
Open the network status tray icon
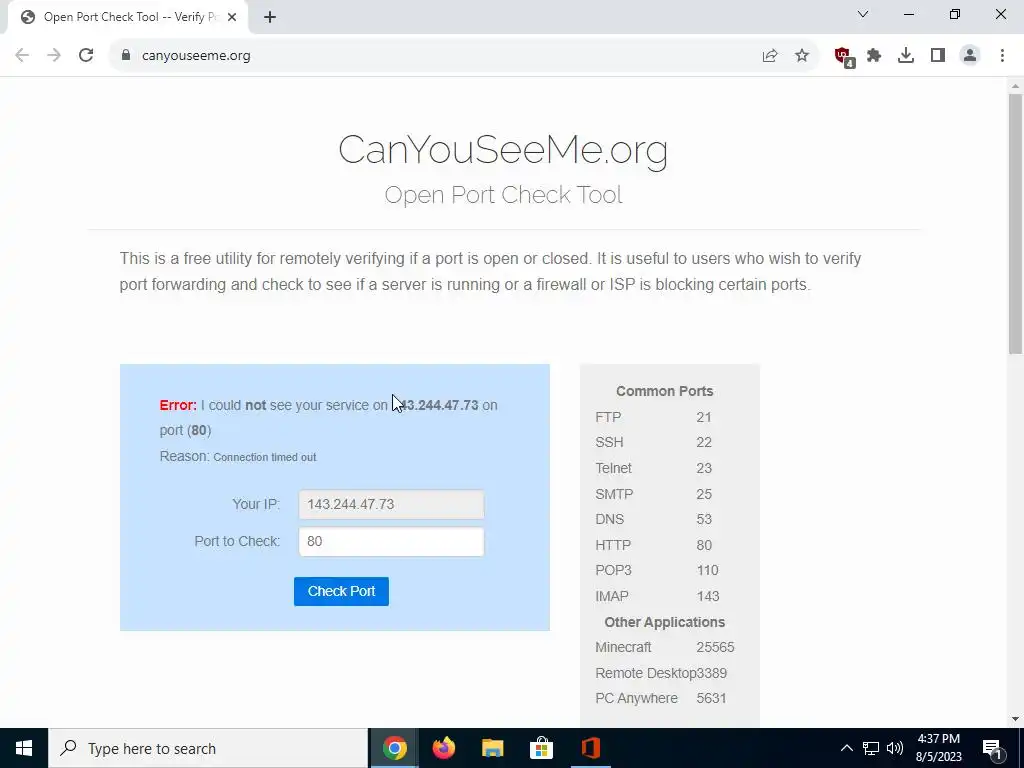(x=871, y=748)
